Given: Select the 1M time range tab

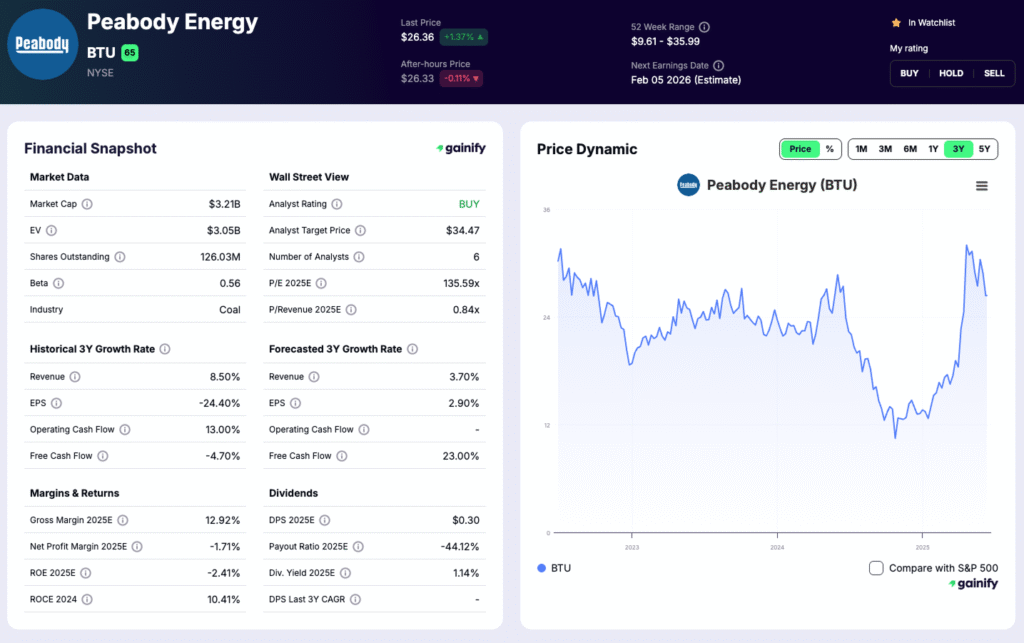Looking at the screenshot, I should click(861, 148).
